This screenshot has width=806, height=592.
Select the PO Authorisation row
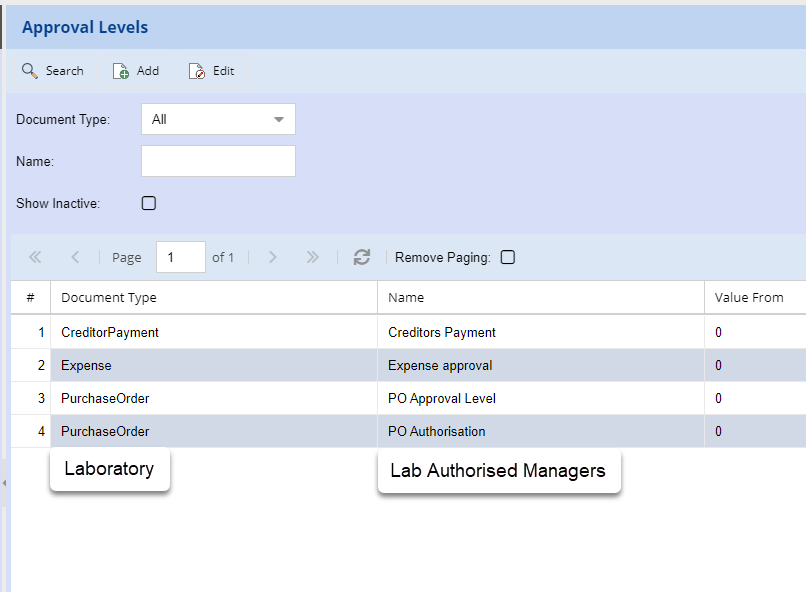tap(437, 431)
